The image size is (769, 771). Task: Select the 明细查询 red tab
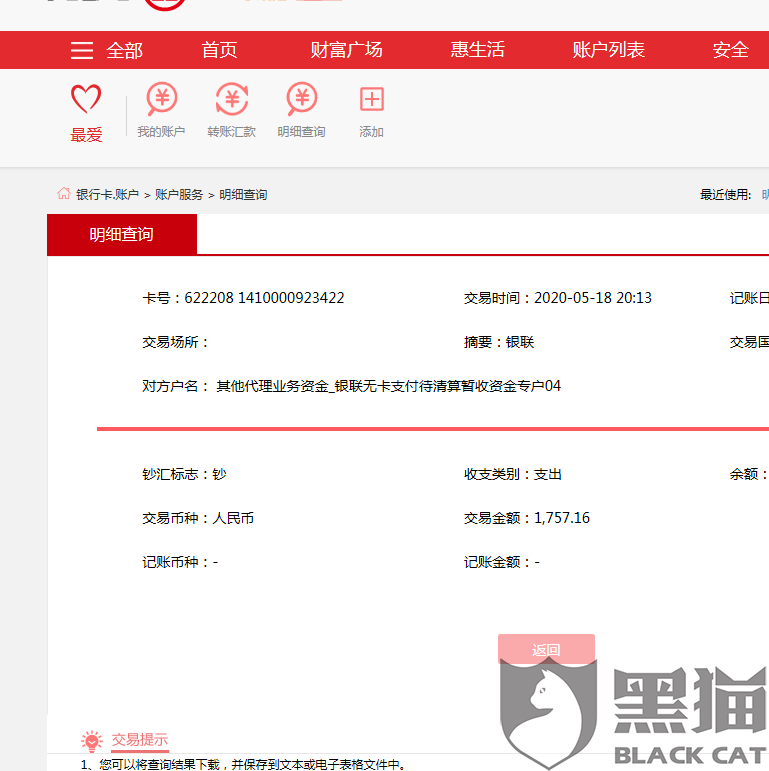(x=122, y=234)
